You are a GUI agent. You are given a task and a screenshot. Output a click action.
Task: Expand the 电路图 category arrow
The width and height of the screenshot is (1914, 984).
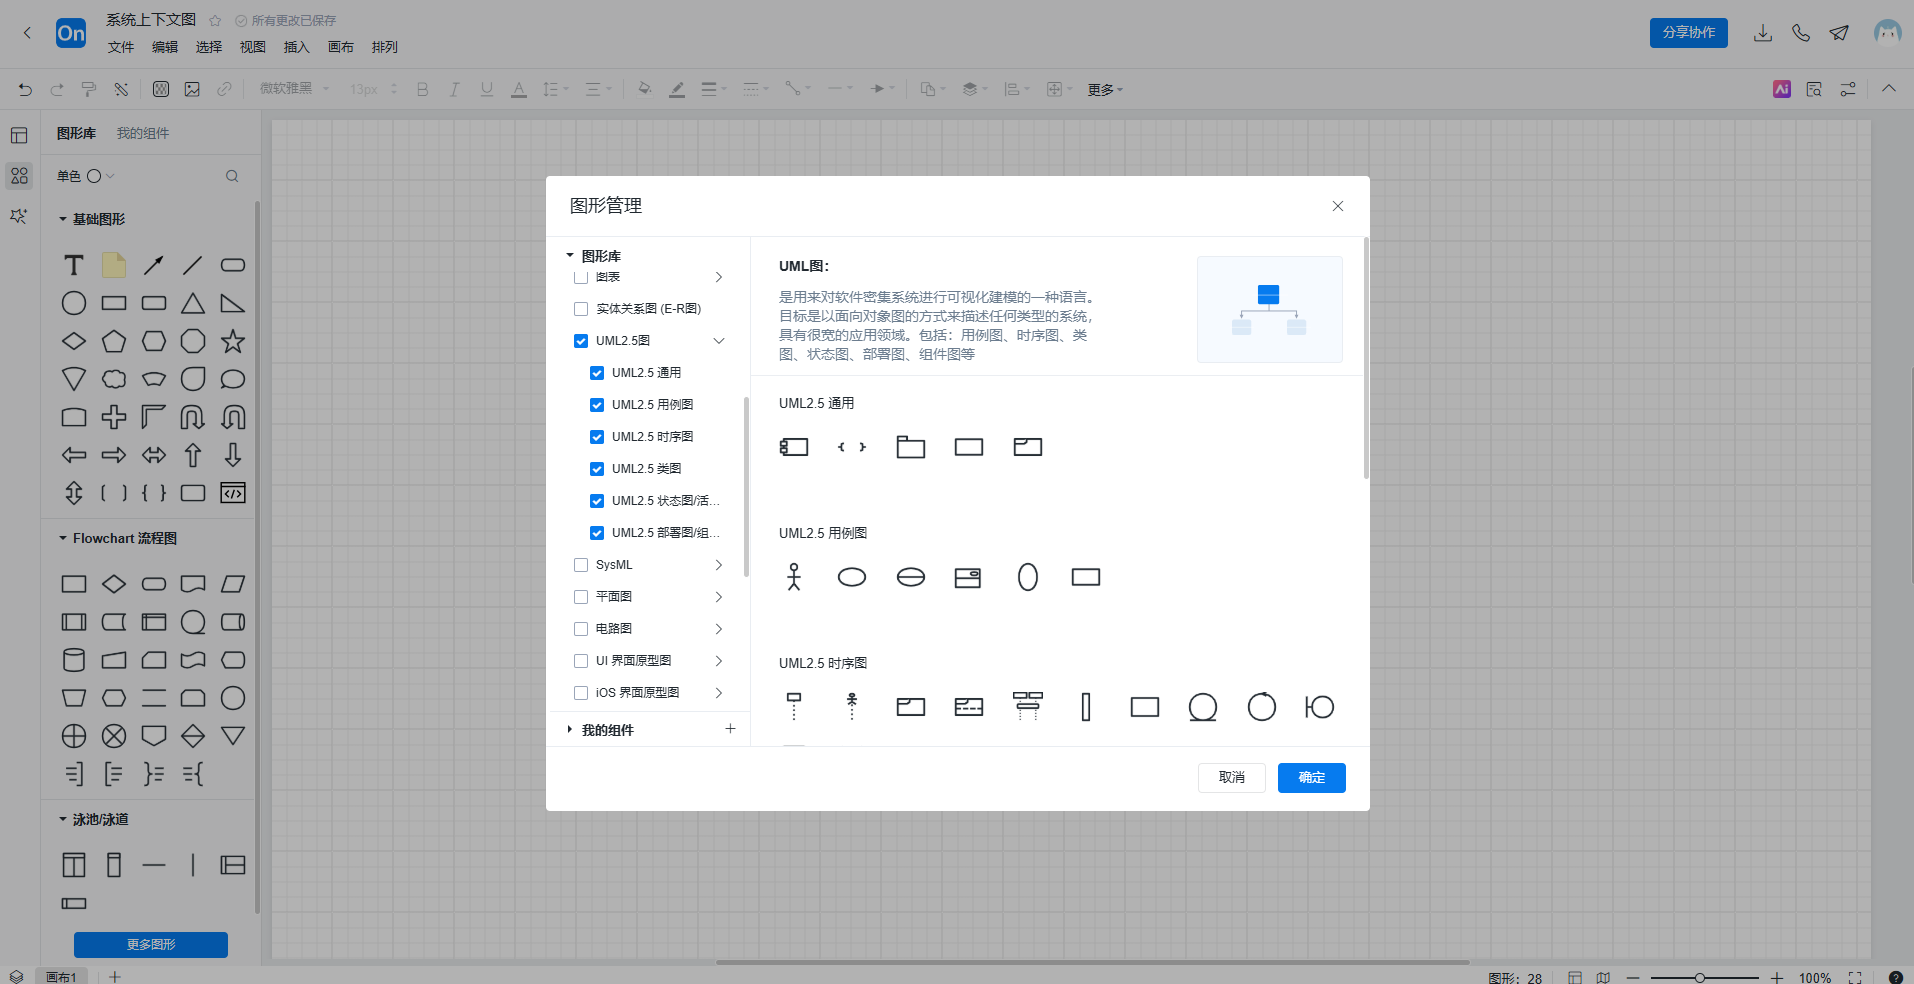tap(718, 629)
